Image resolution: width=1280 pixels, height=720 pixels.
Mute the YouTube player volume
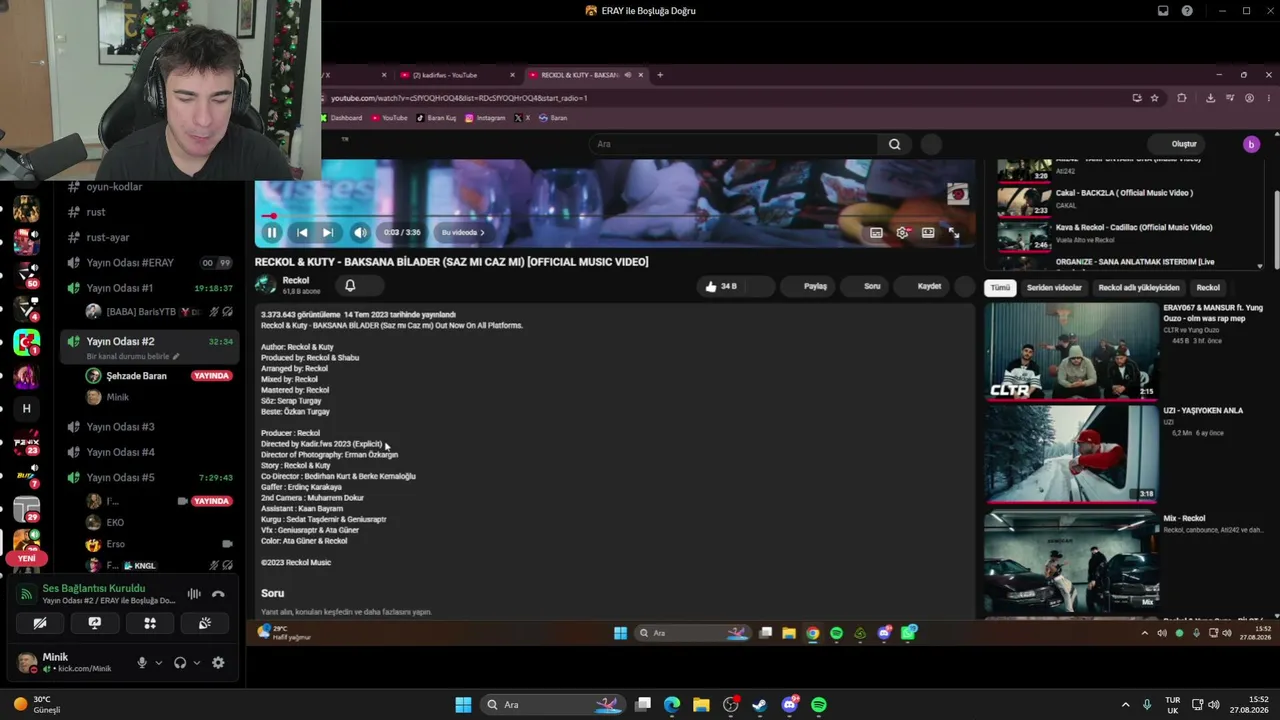click(360, 232)
